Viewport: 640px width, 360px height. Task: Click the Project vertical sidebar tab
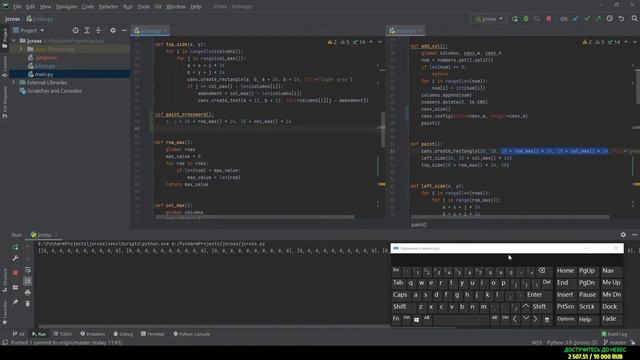click(4, 38)
